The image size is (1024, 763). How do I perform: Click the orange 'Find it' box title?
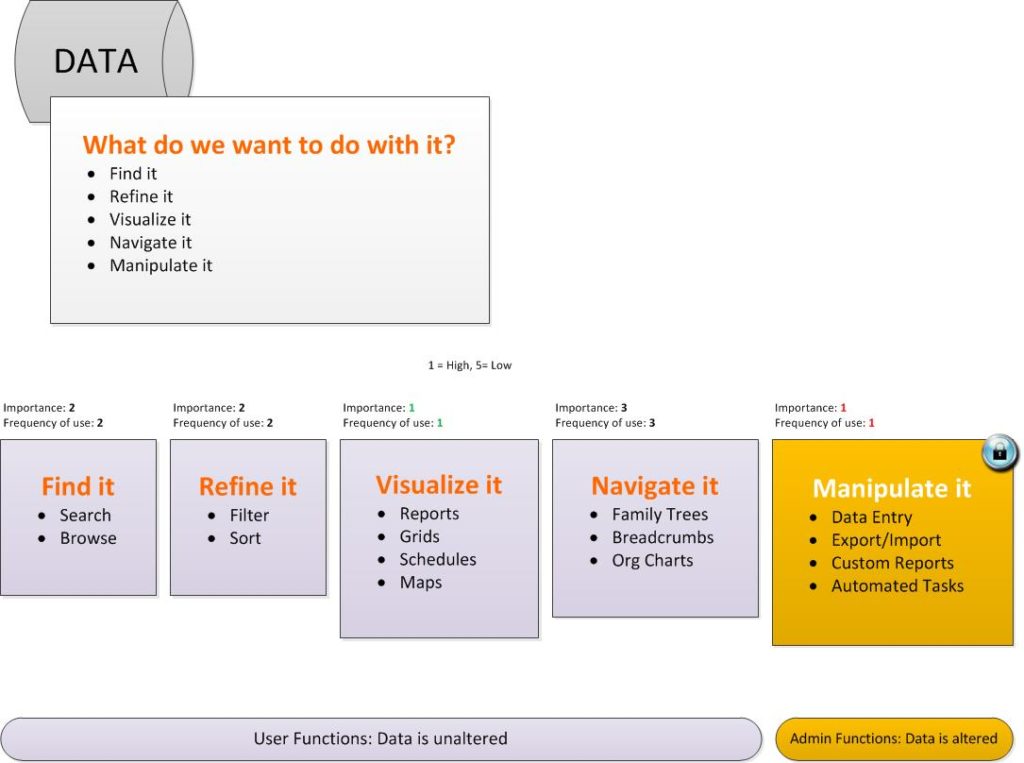(78, 487)
